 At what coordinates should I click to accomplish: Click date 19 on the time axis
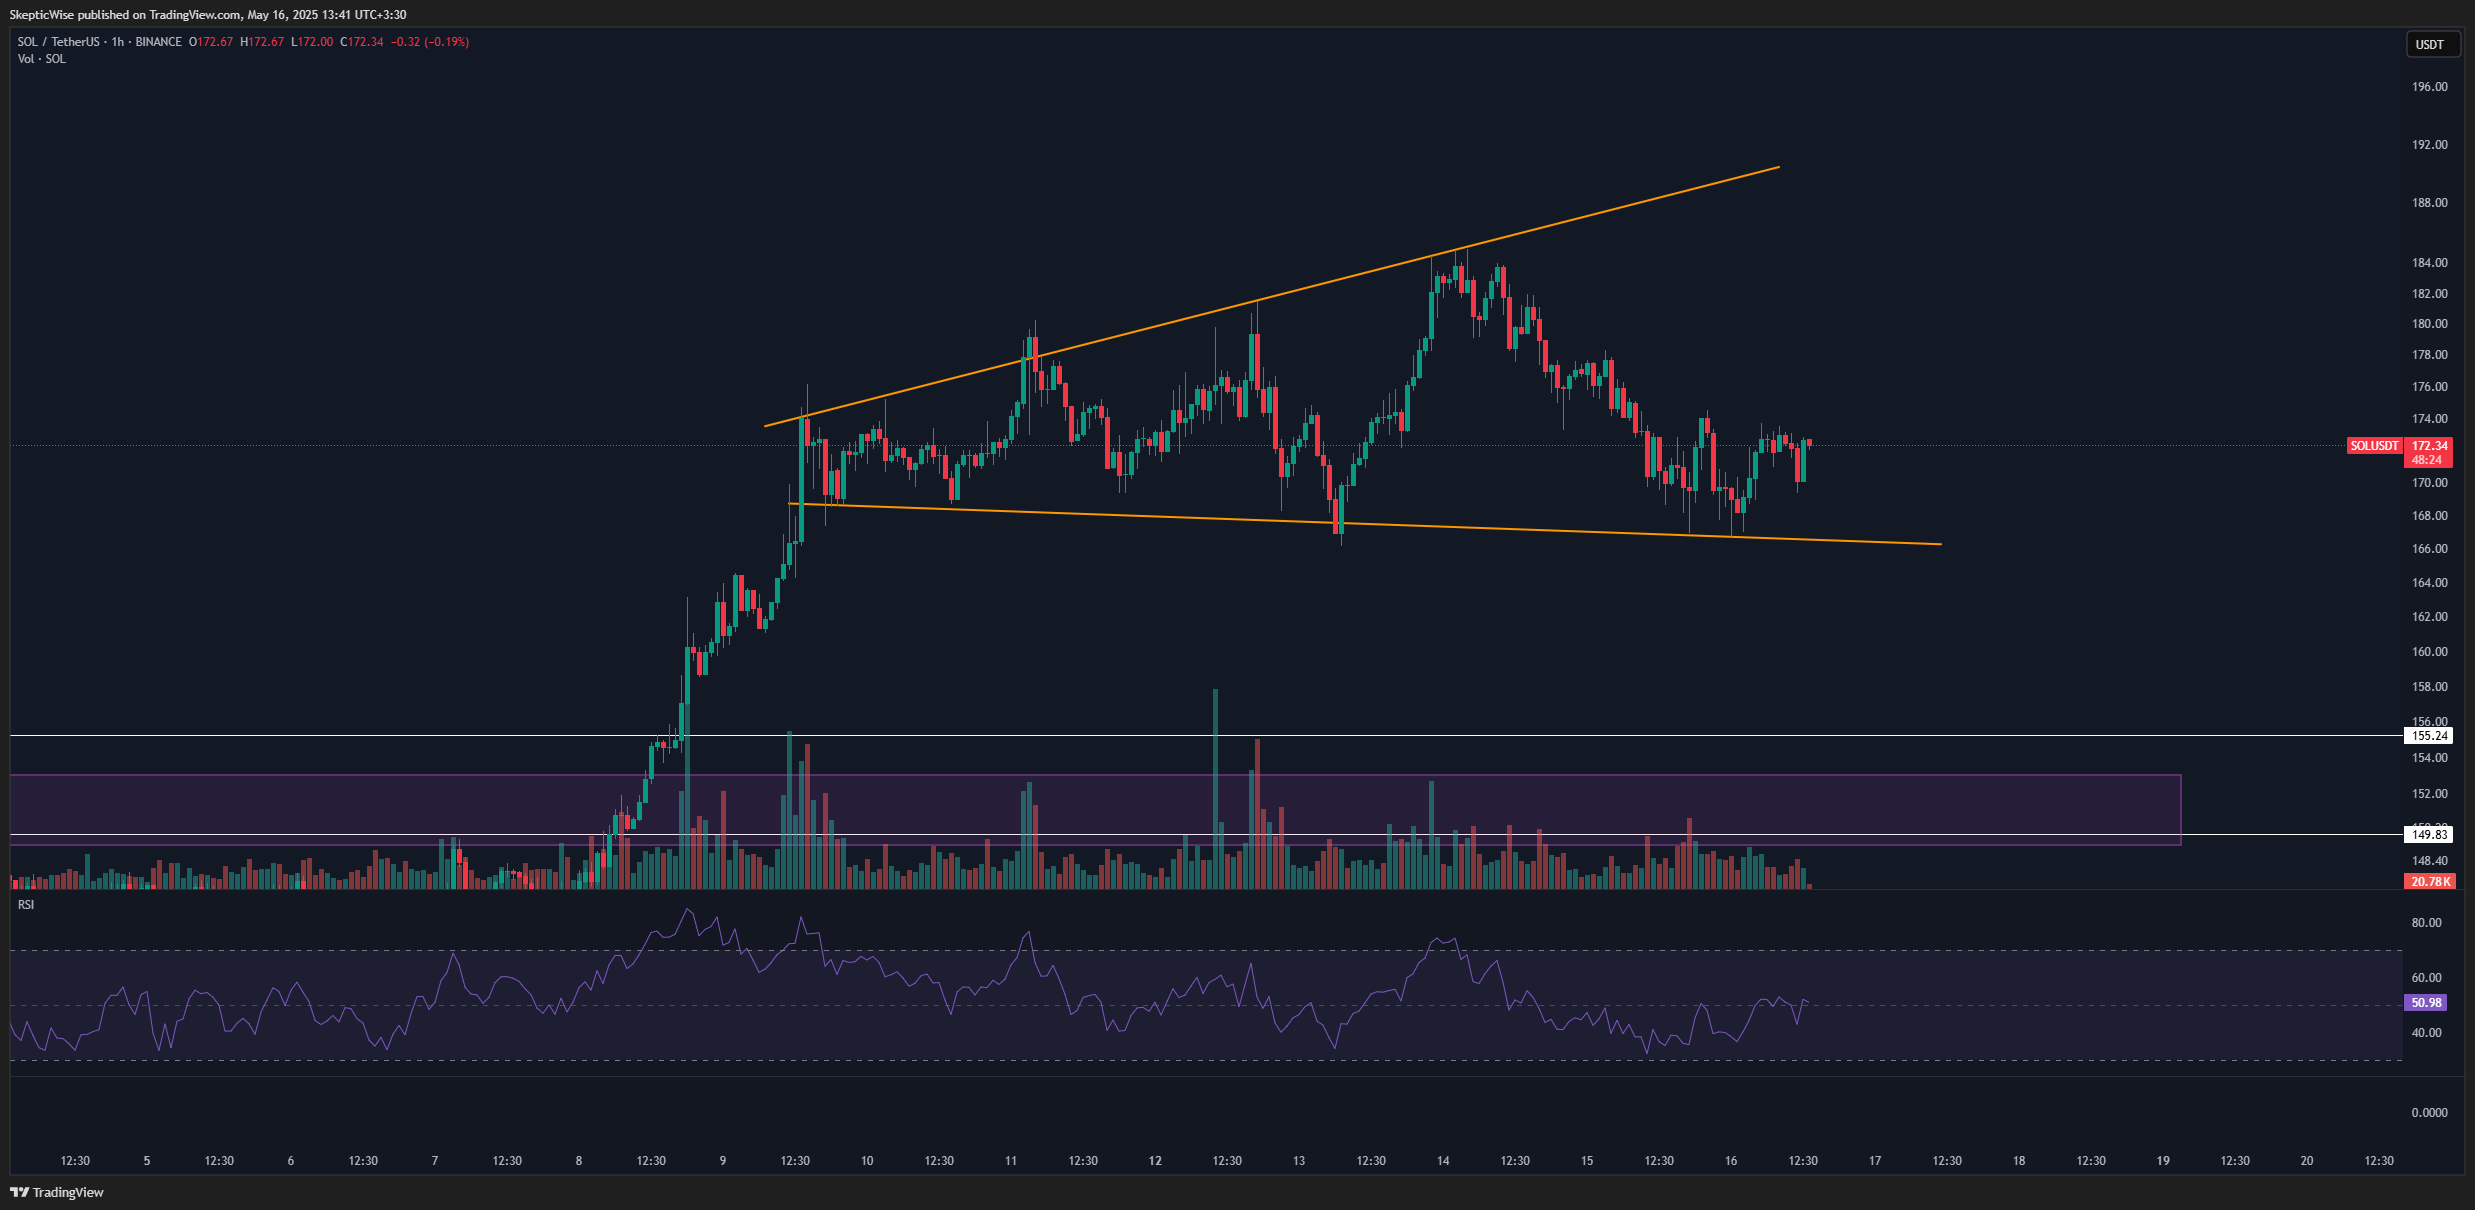(2163, 1161)
